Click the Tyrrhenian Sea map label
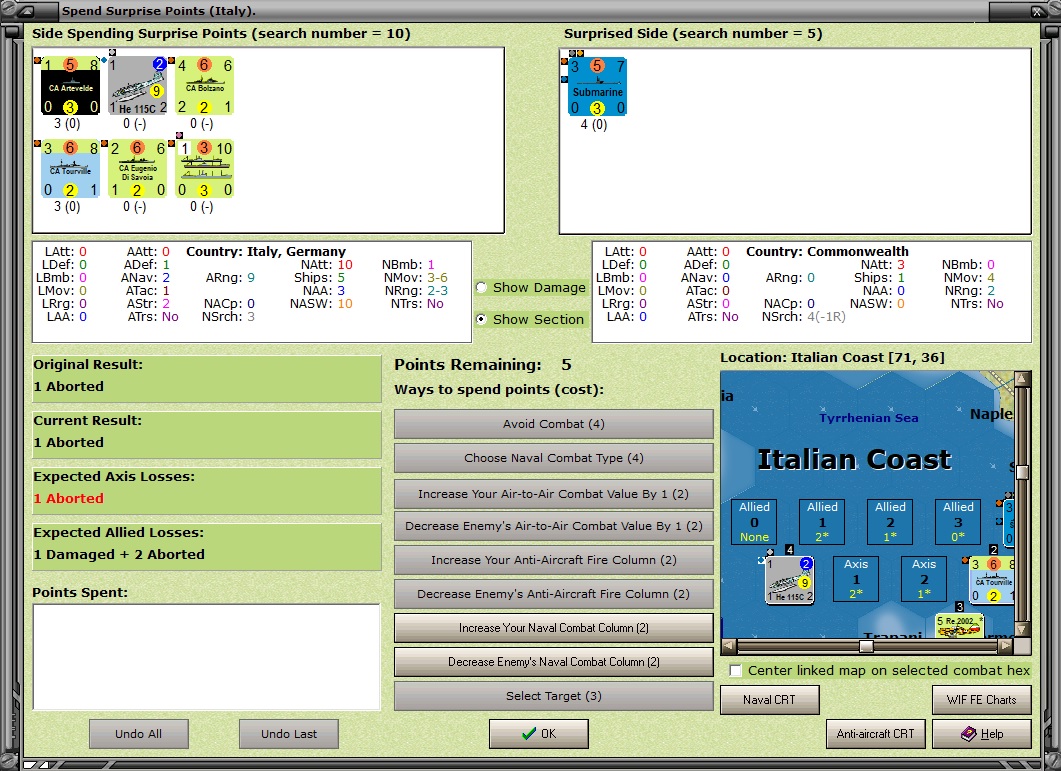The height and width of the screenshot is (771, 1061). coord(869,418)
